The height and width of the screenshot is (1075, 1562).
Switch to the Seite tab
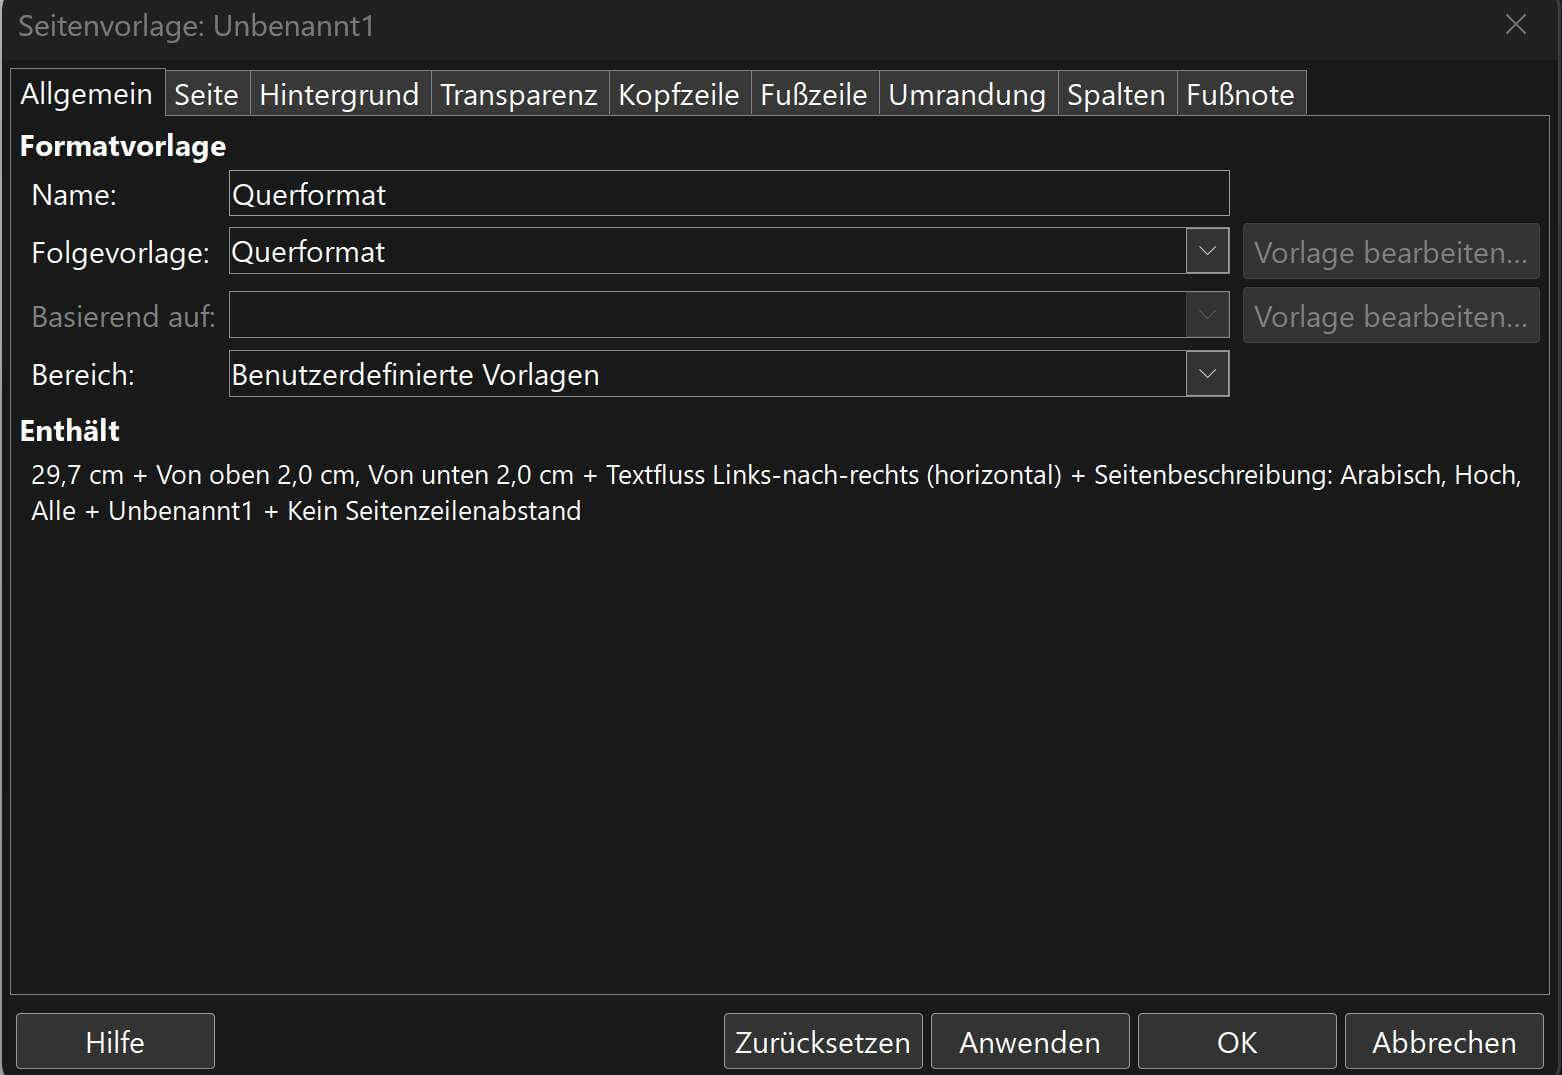(206, 94)
